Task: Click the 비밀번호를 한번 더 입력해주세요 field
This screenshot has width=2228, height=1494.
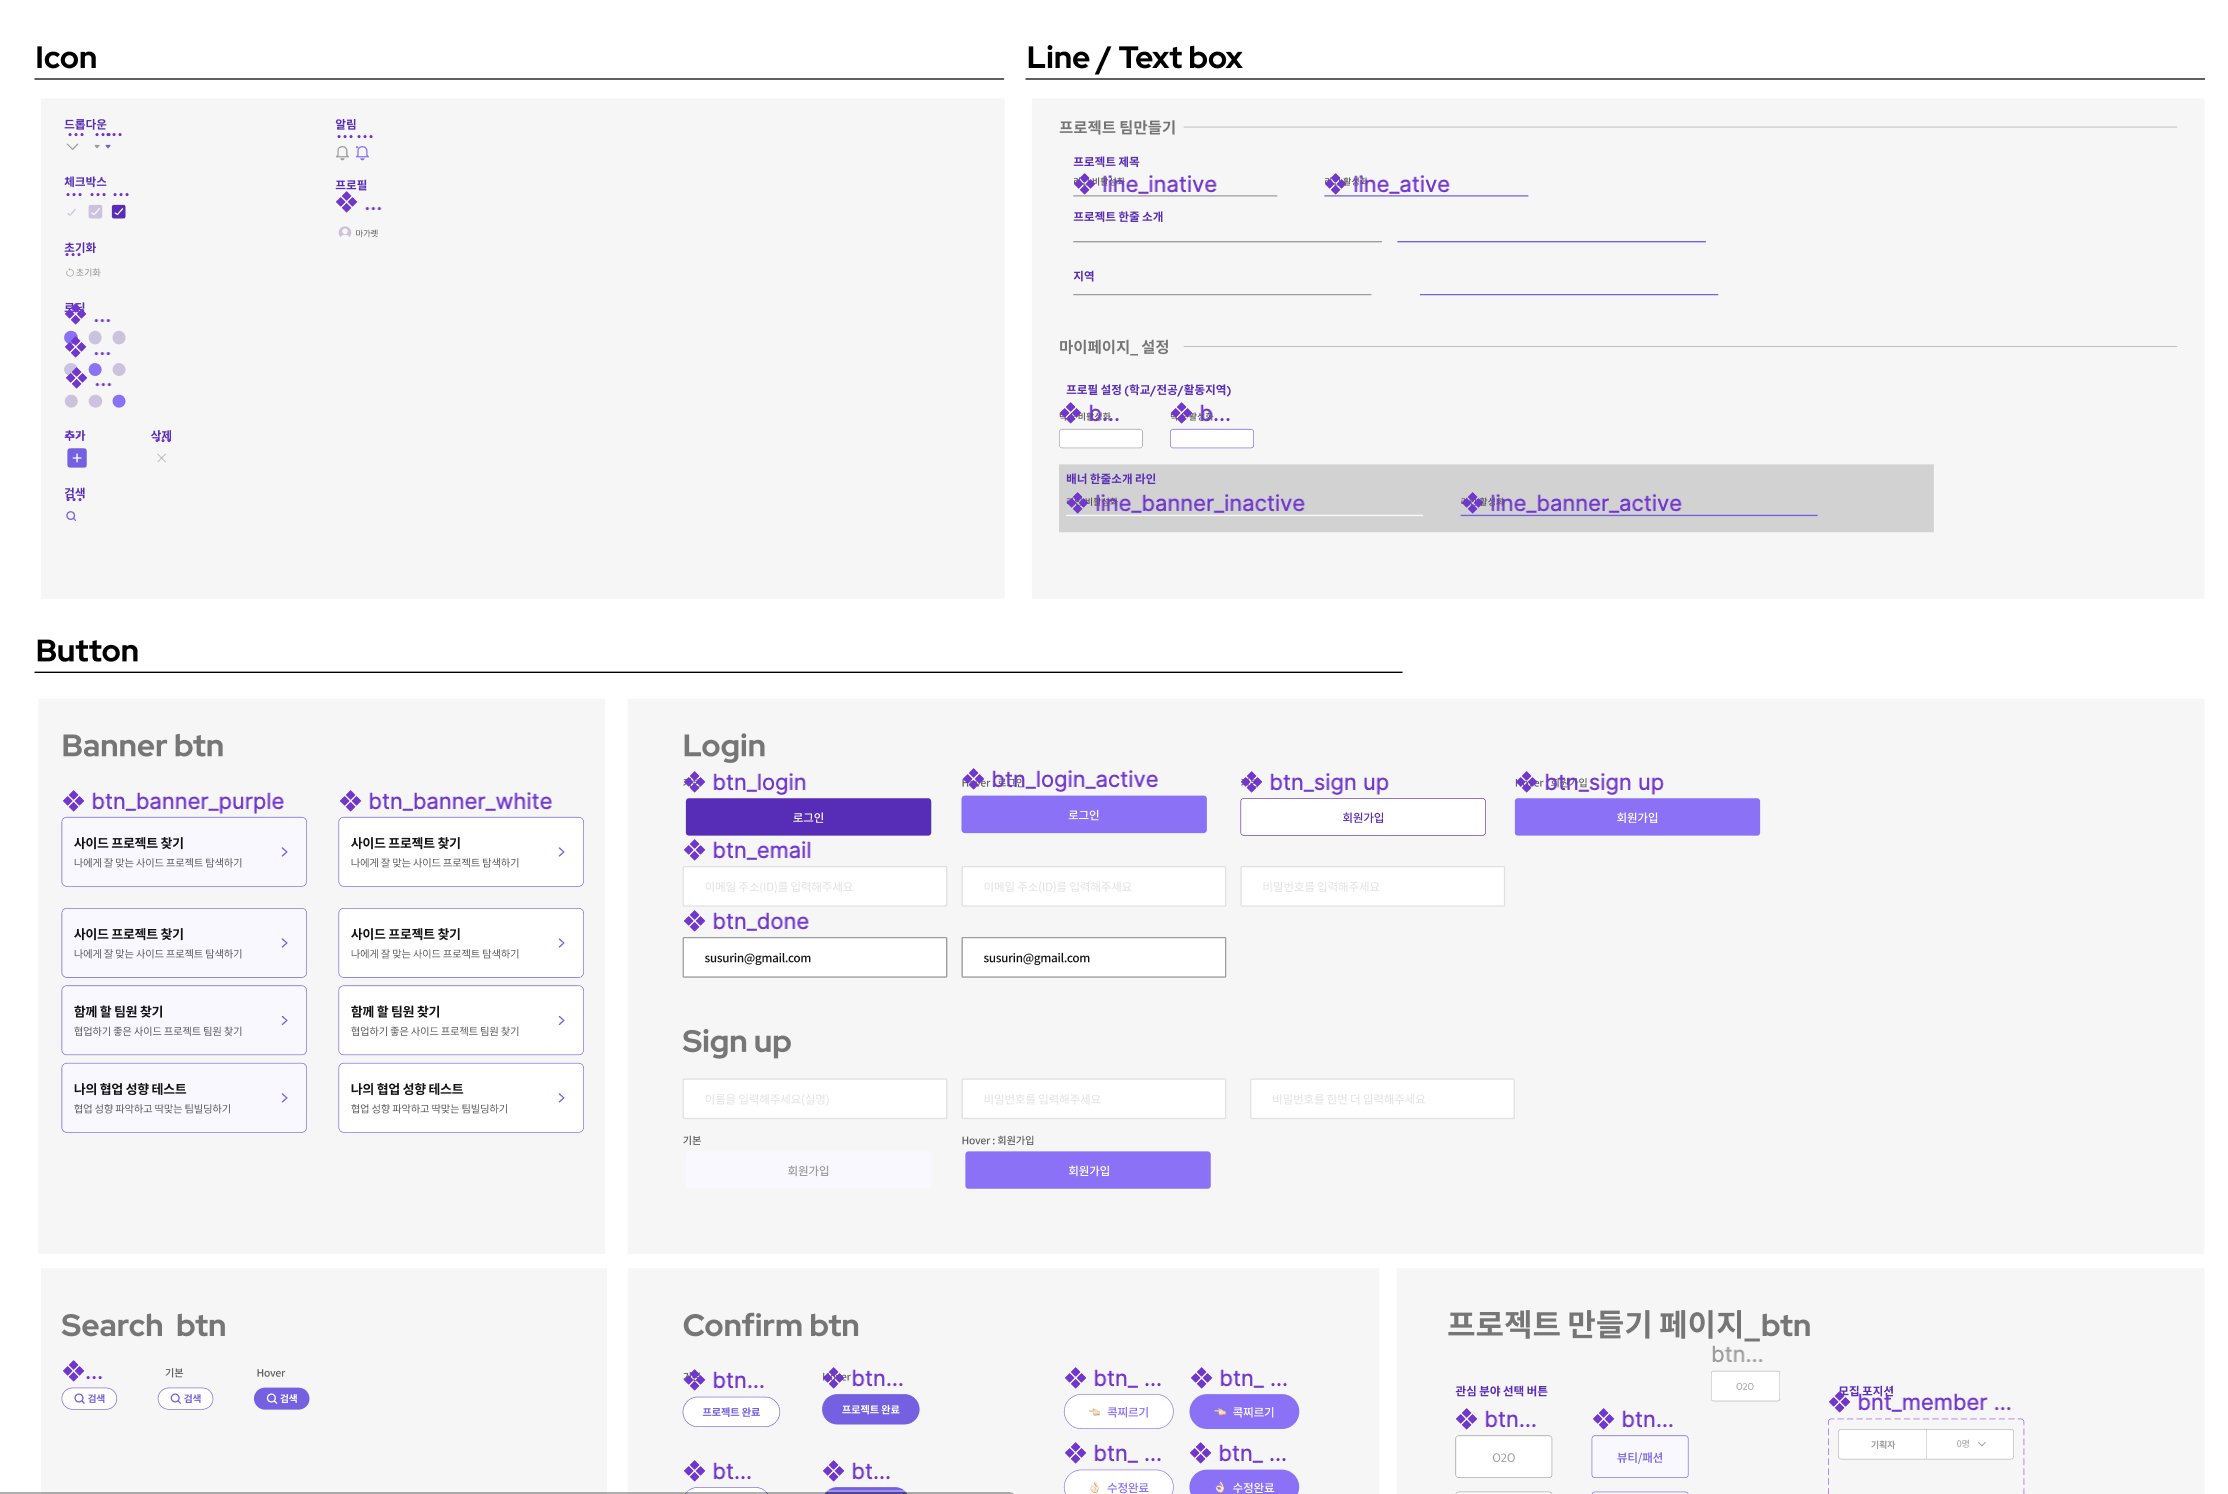Action: coord(1382,1098)
